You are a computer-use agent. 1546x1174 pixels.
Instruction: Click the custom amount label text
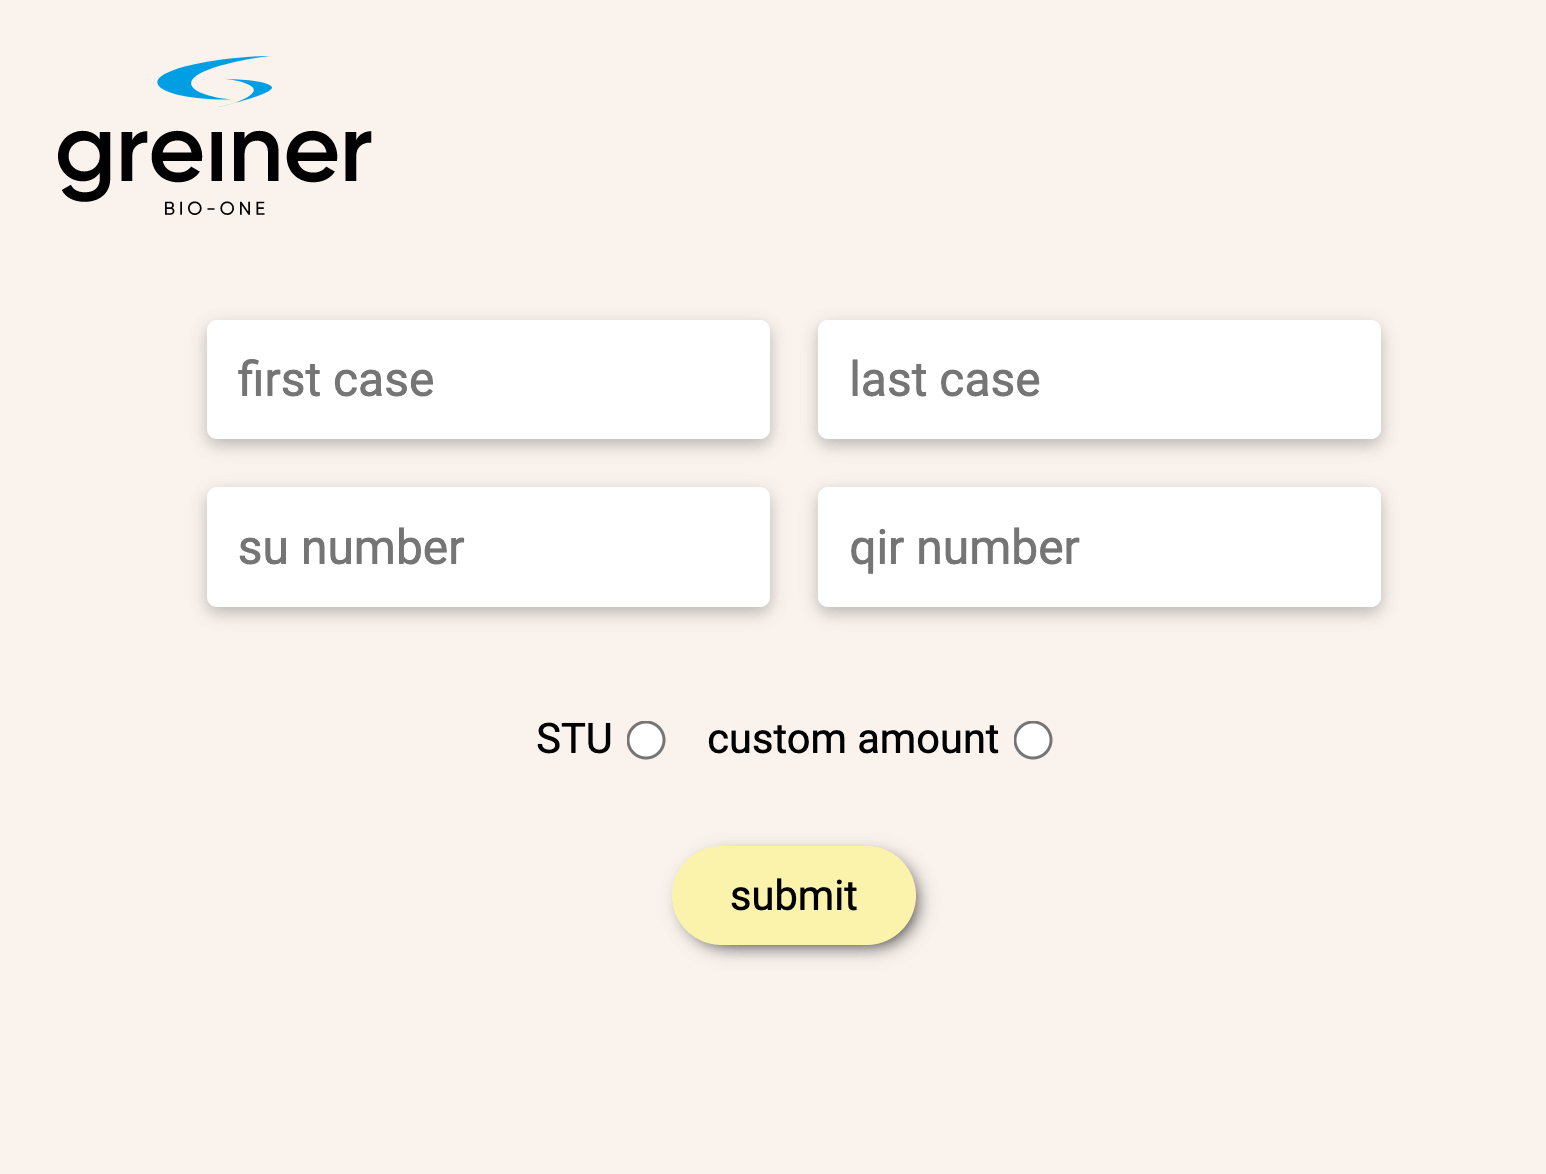tap(853, 739)
